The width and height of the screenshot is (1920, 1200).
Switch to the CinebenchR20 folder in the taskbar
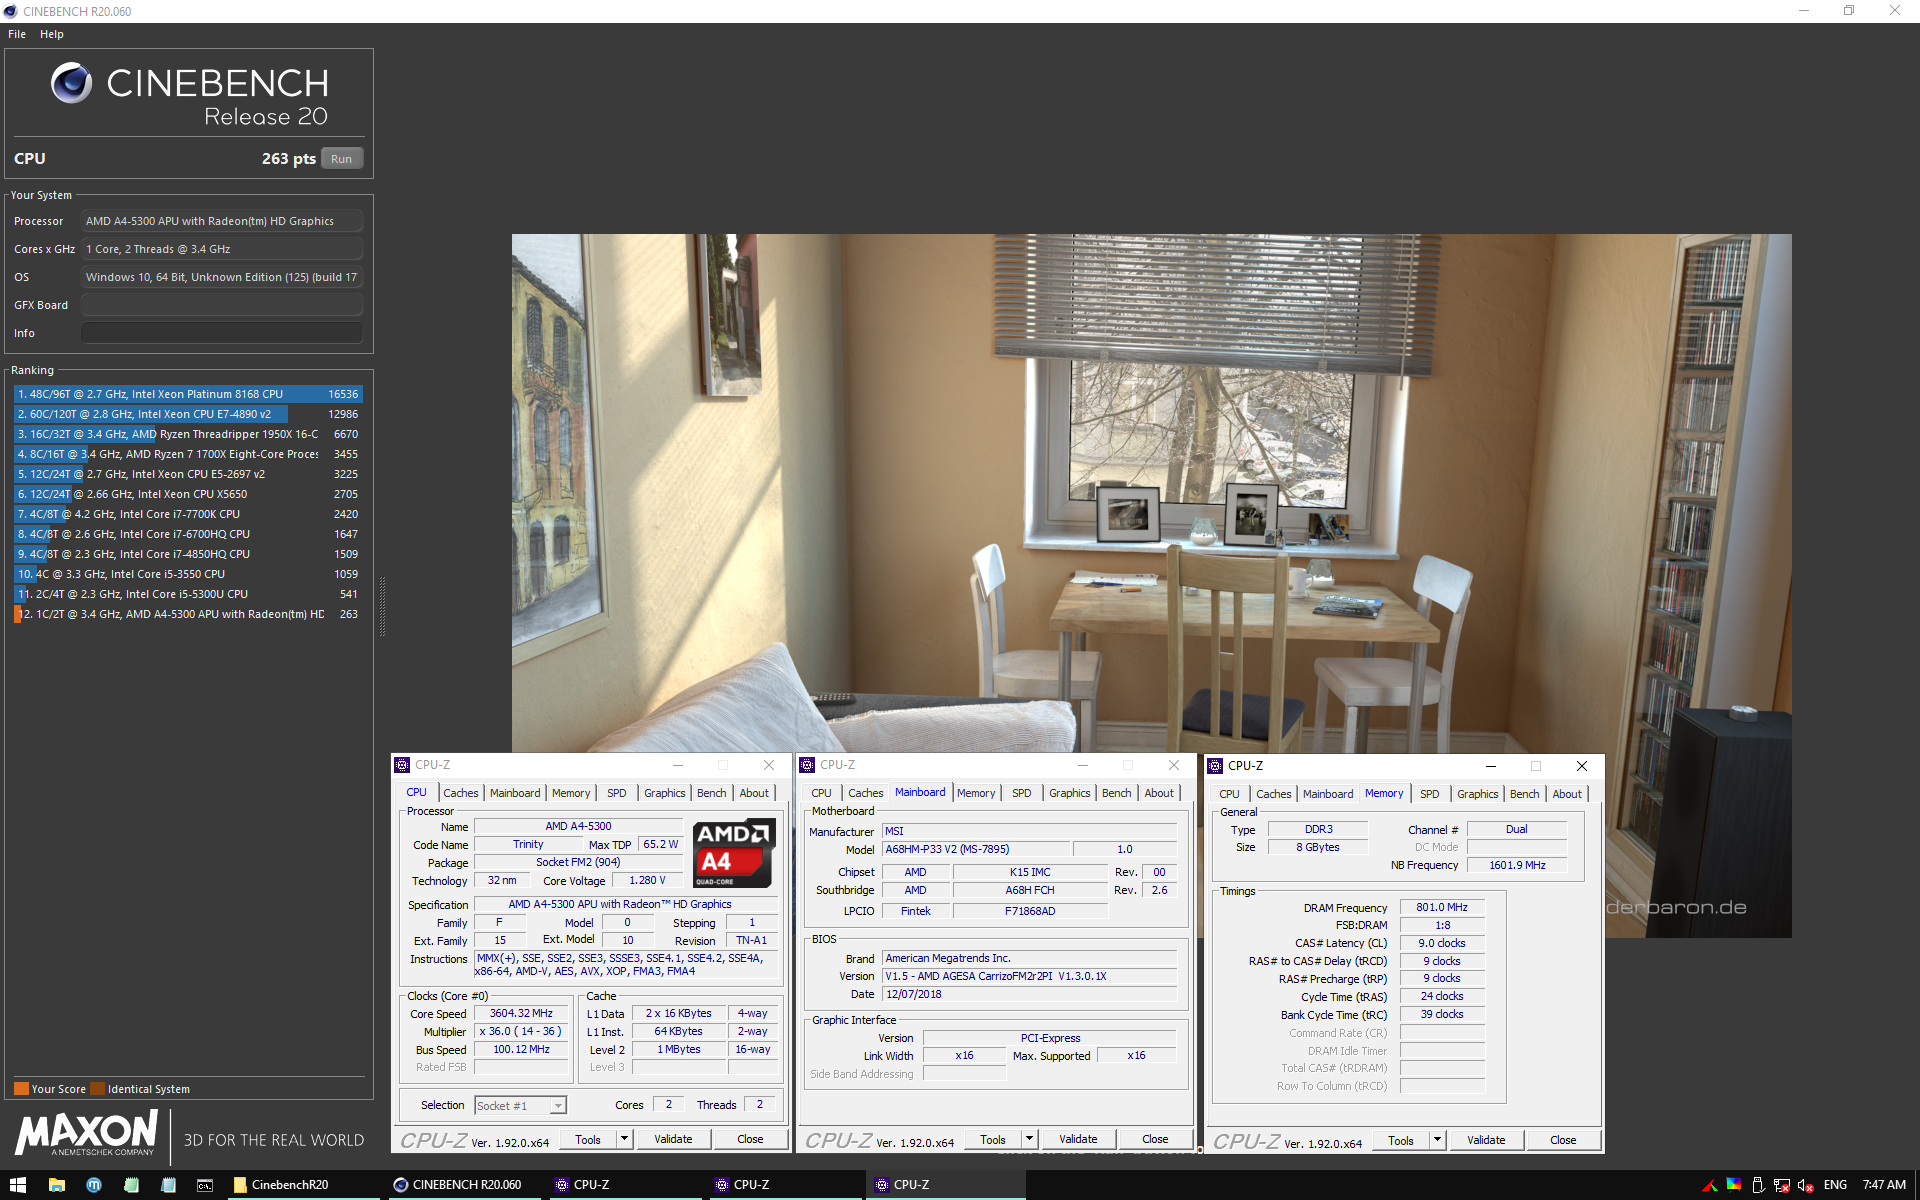pos(305,1185)
